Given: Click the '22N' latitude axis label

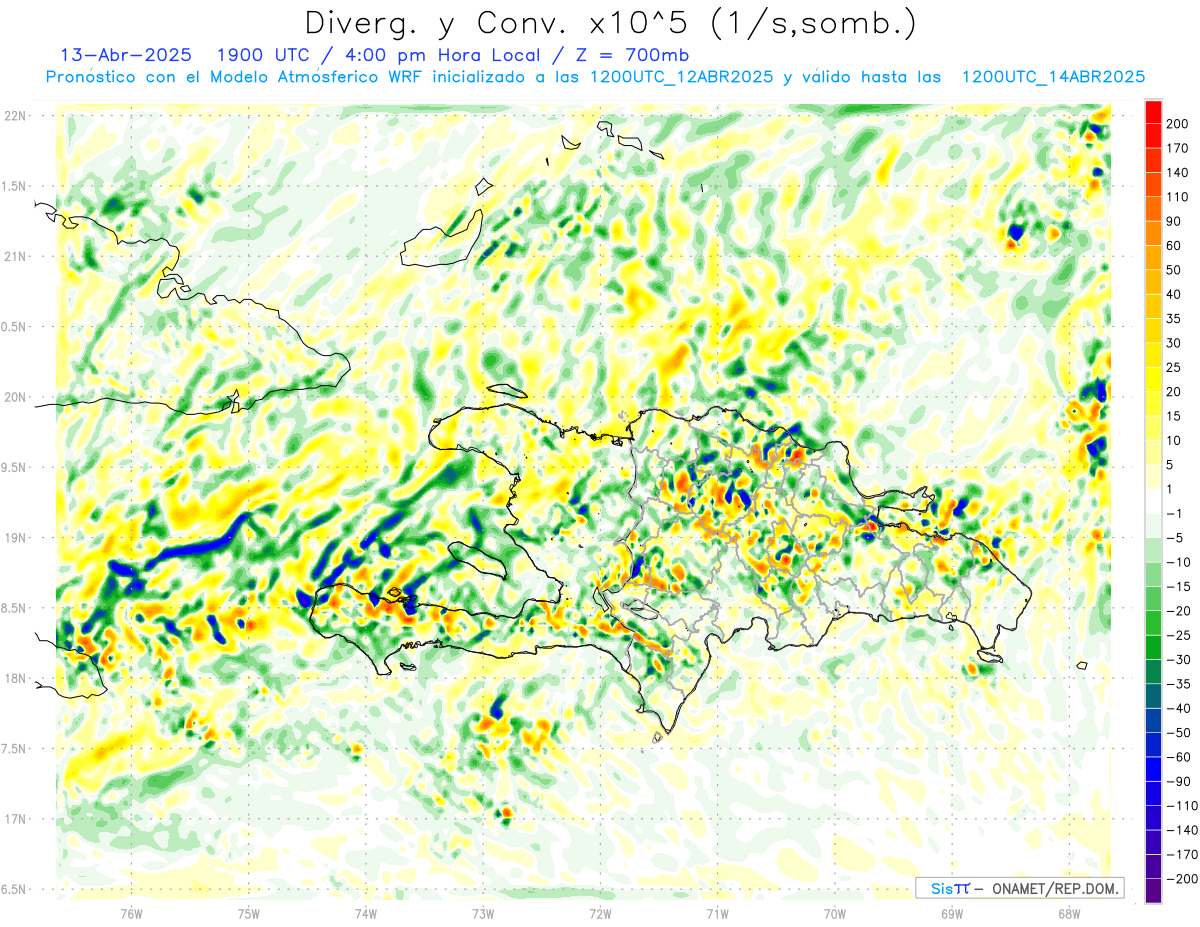Looking at the screenshot, I should 15,116.
